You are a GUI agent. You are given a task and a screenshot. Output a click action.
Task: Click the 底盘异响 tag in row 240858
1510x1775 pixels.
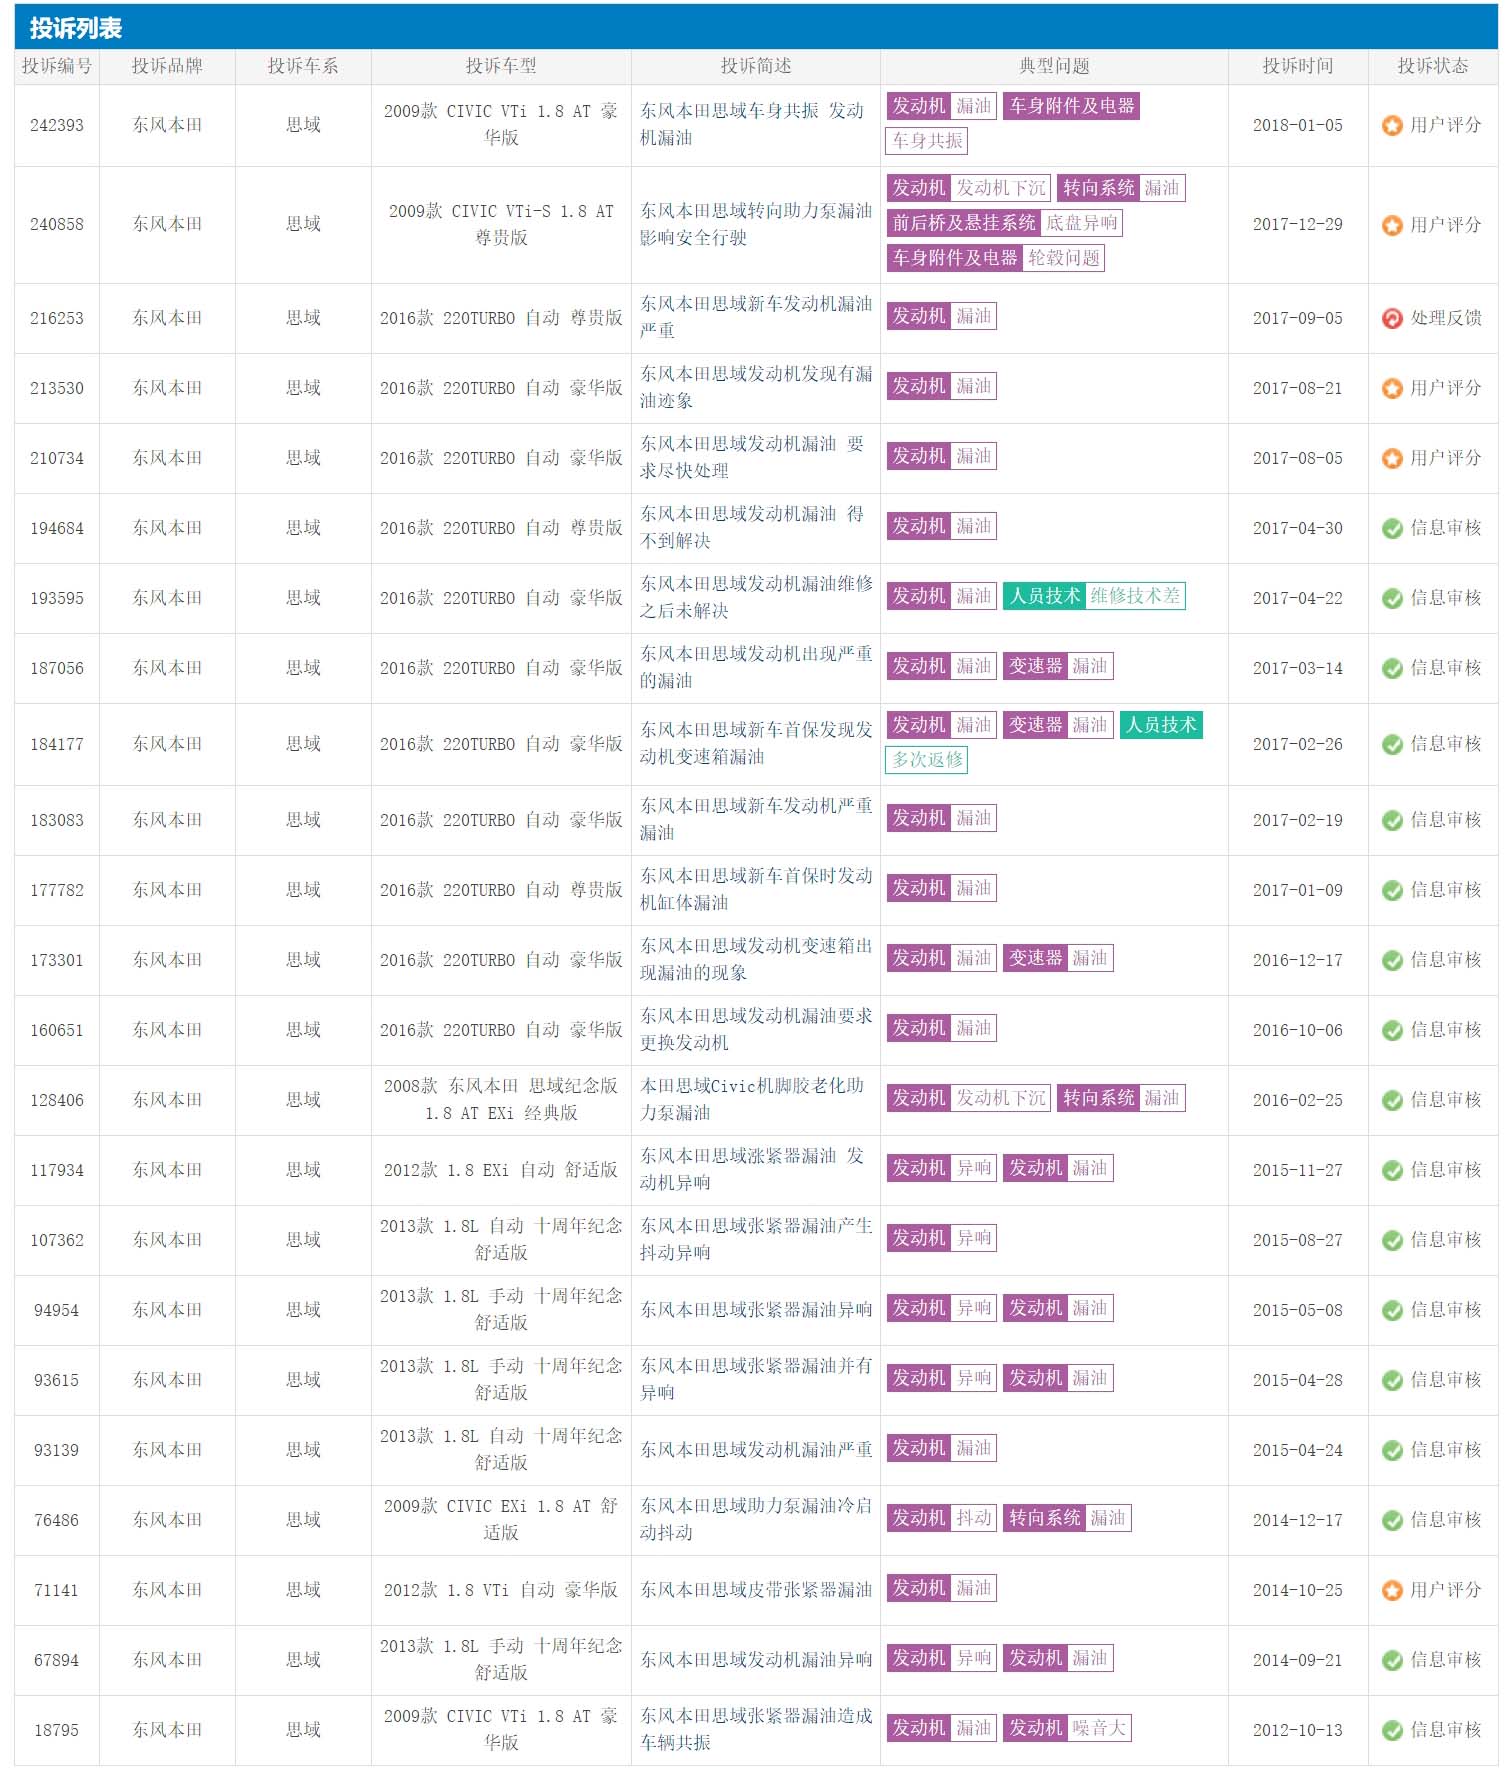1082,223
